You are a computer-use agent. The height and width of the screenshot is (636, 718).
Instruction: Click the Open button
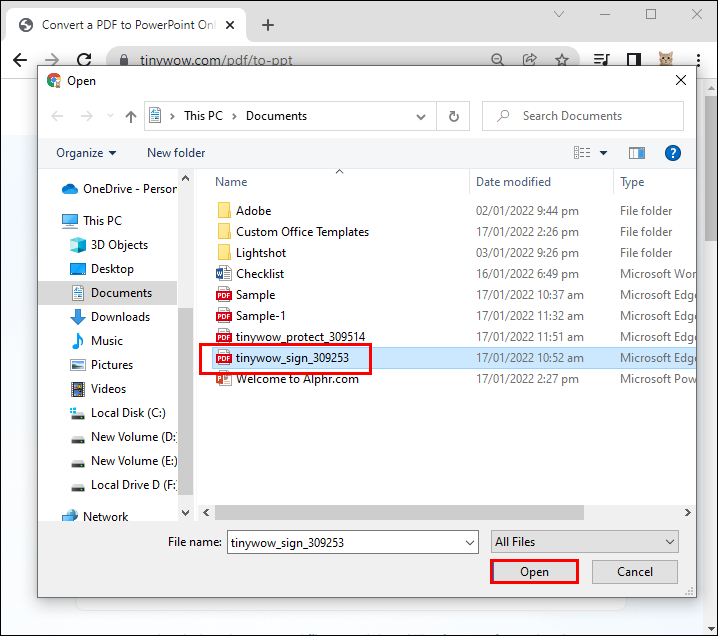(534, 572)
